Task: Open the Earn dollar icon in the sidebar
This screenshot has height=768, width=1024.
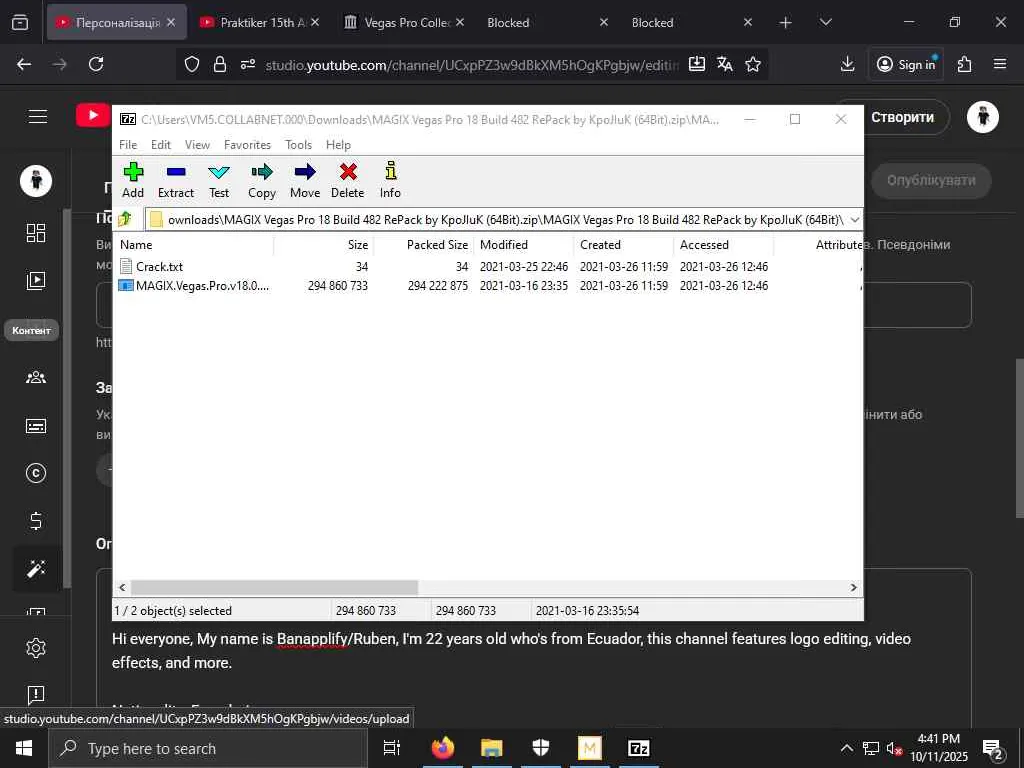Action: coord(36,521)
